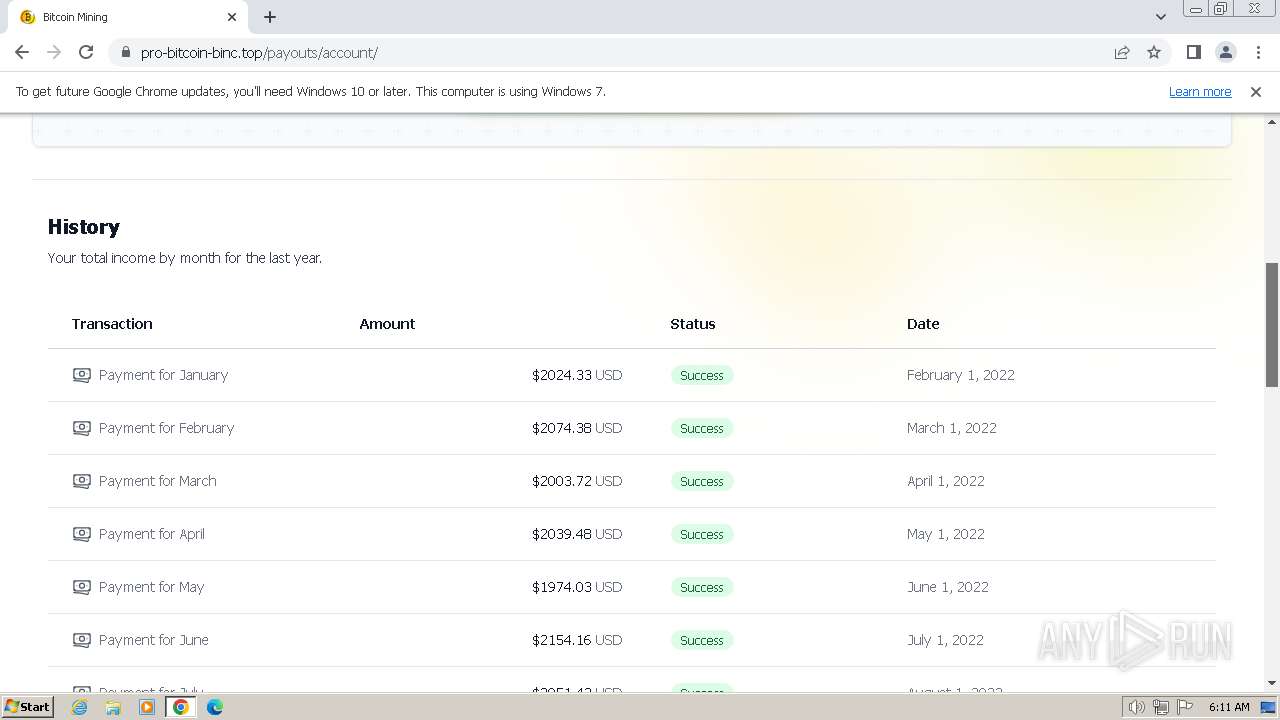Open Windows Media Player taskbar icon
1280x720 pixels.
(x=147, y=707)
